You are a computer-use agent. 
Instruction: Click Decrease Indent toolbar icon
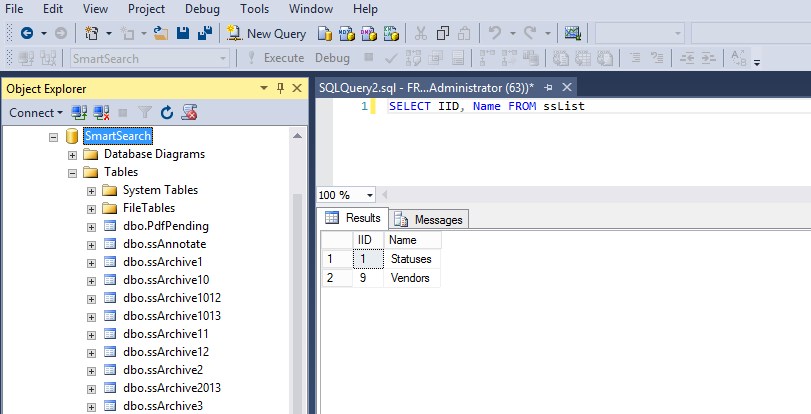click(687, 58)
